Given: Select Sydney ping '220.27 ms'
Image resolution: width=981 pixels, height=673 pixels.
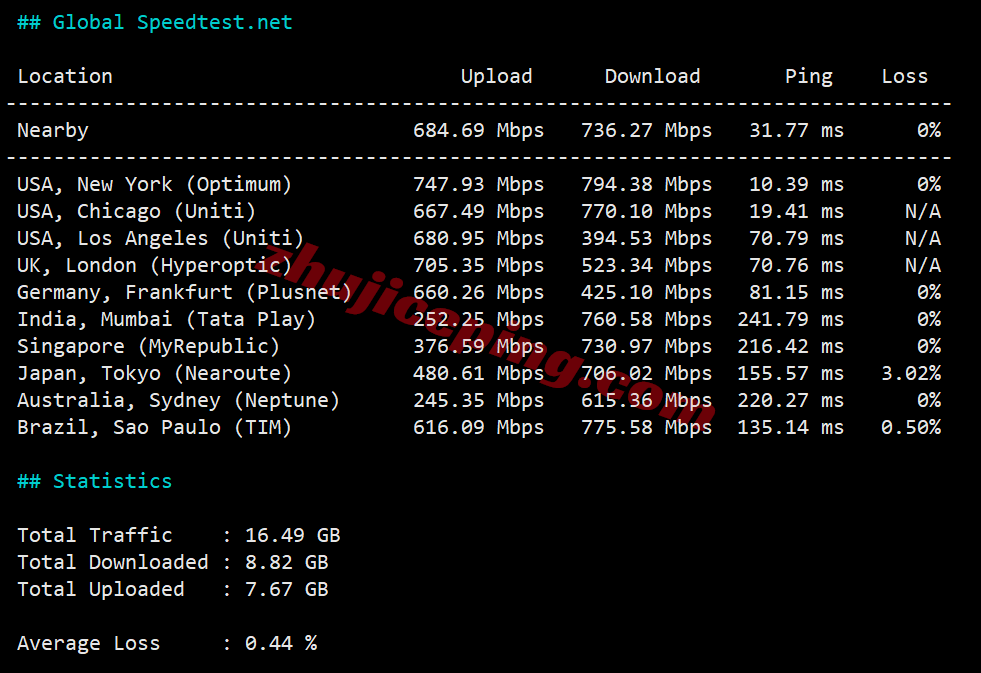Looking at the screenshot, I should coord(790,400).
